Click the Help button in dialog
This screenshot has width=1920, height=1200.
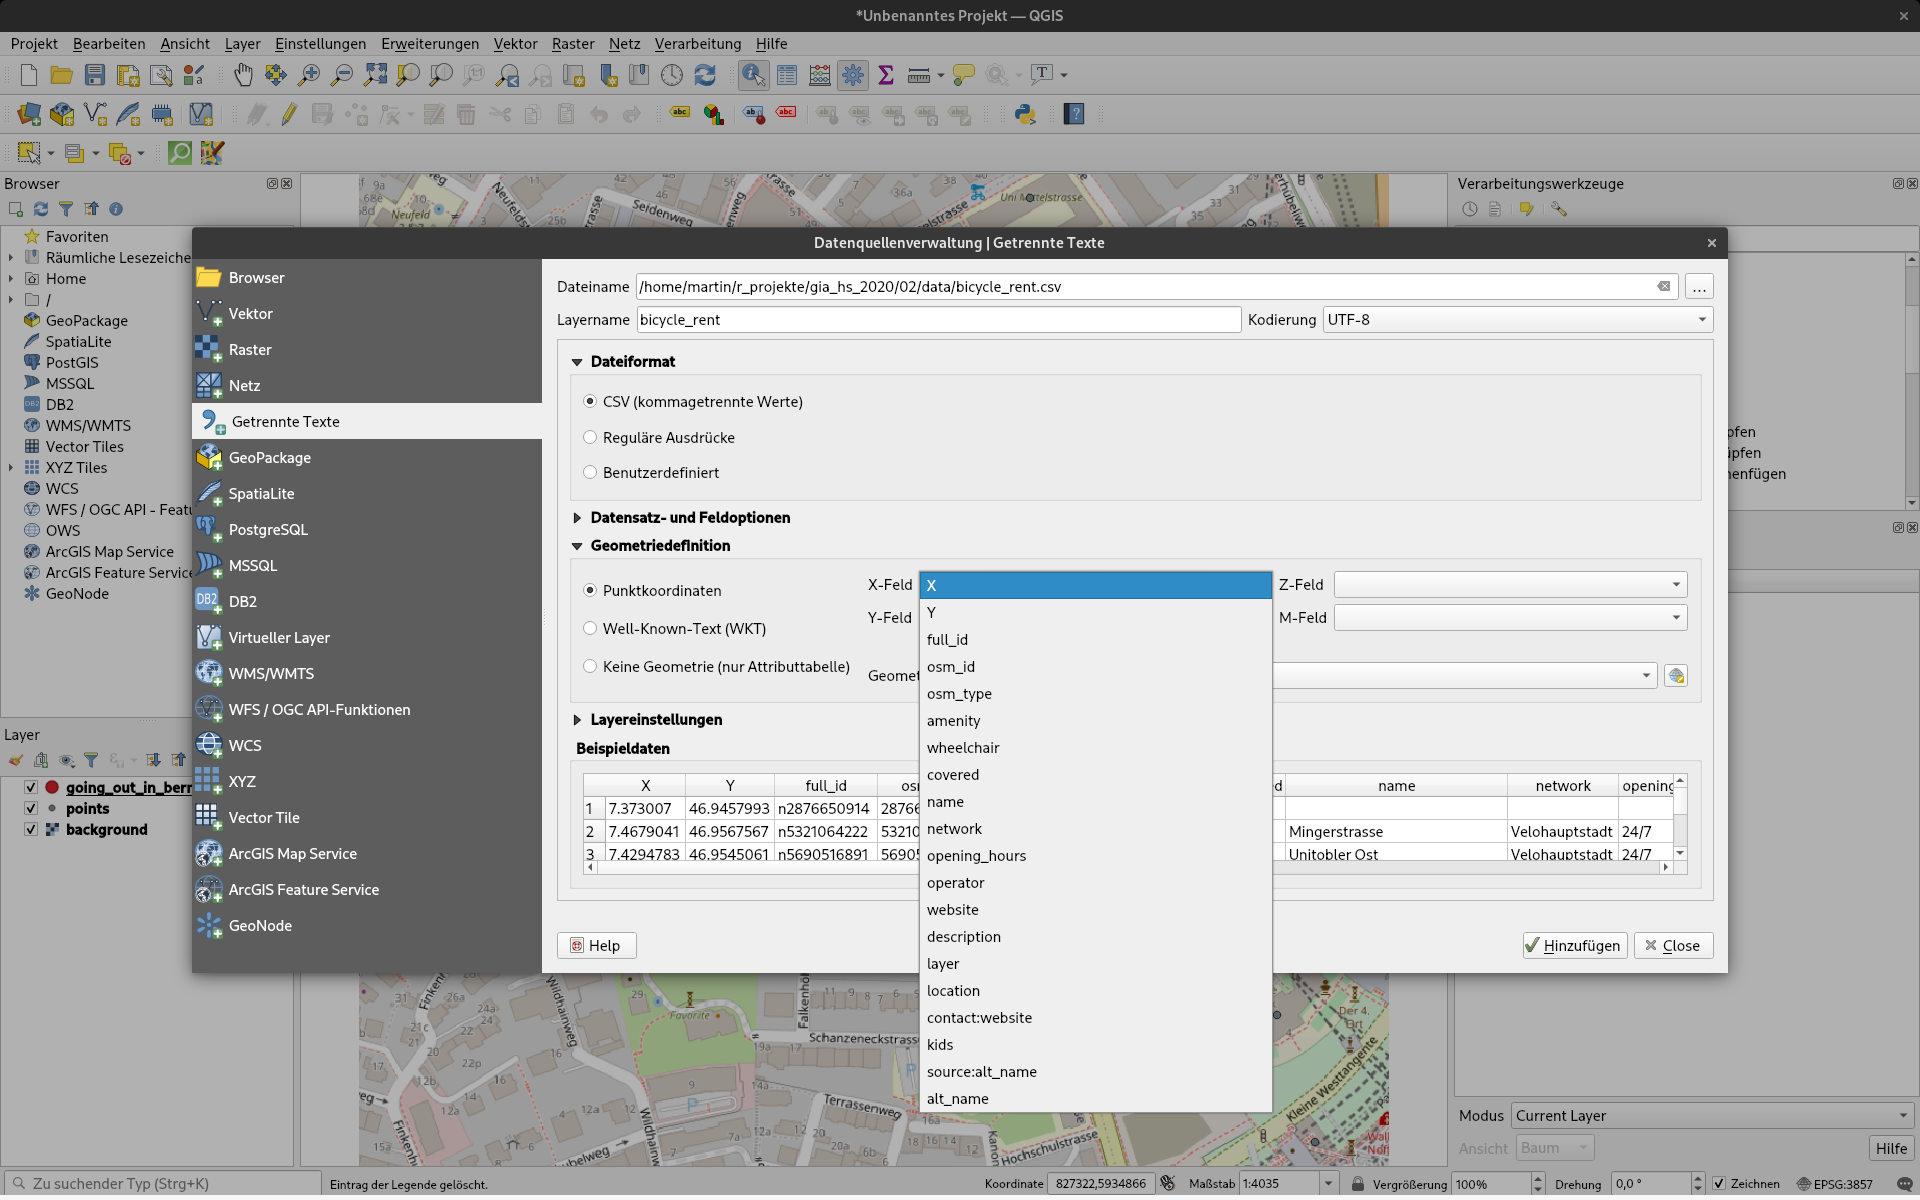pos(596,946)
